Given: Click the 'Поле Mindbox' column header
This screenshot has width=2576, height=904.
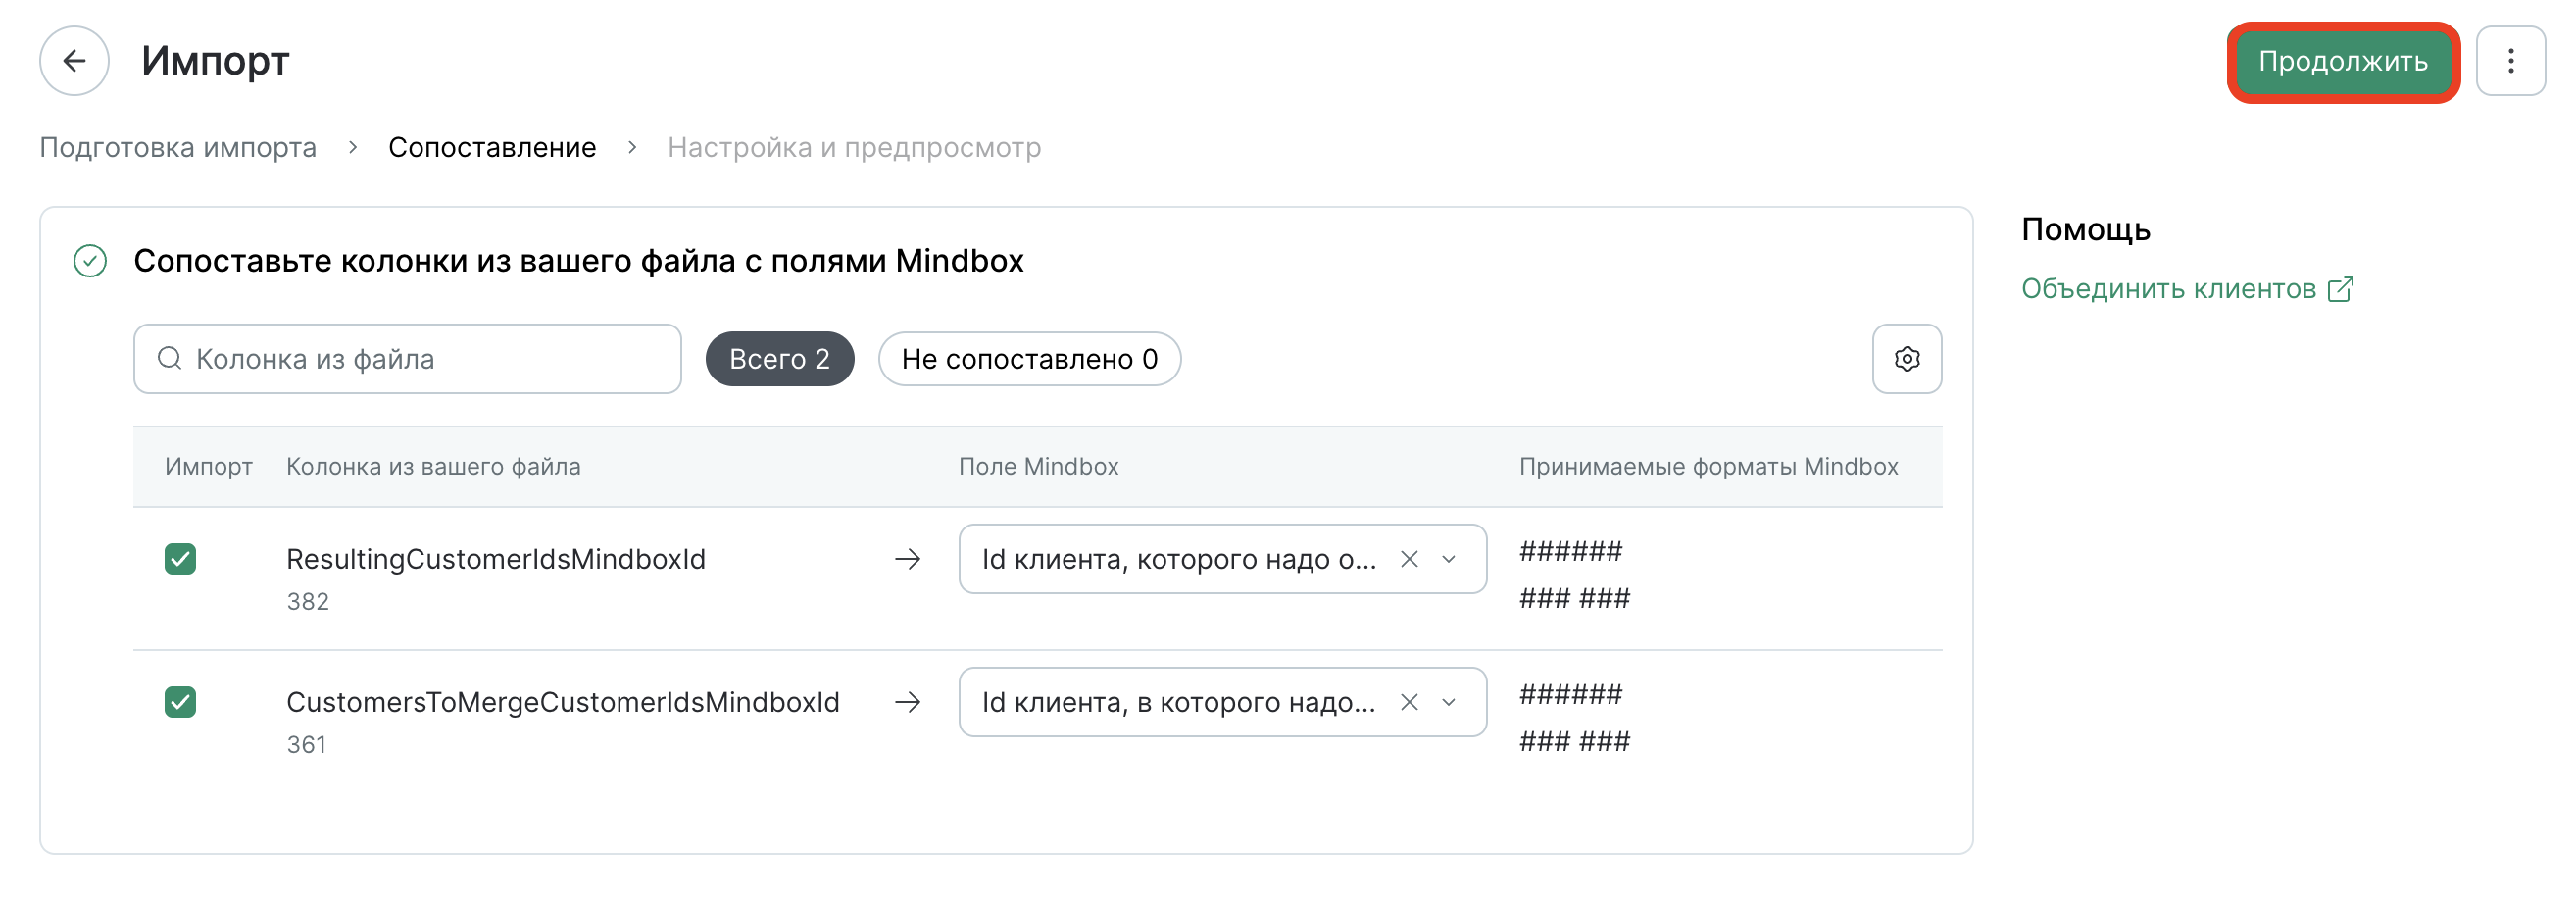Looking at the screenshot, I should click(x=1038, y=467).
